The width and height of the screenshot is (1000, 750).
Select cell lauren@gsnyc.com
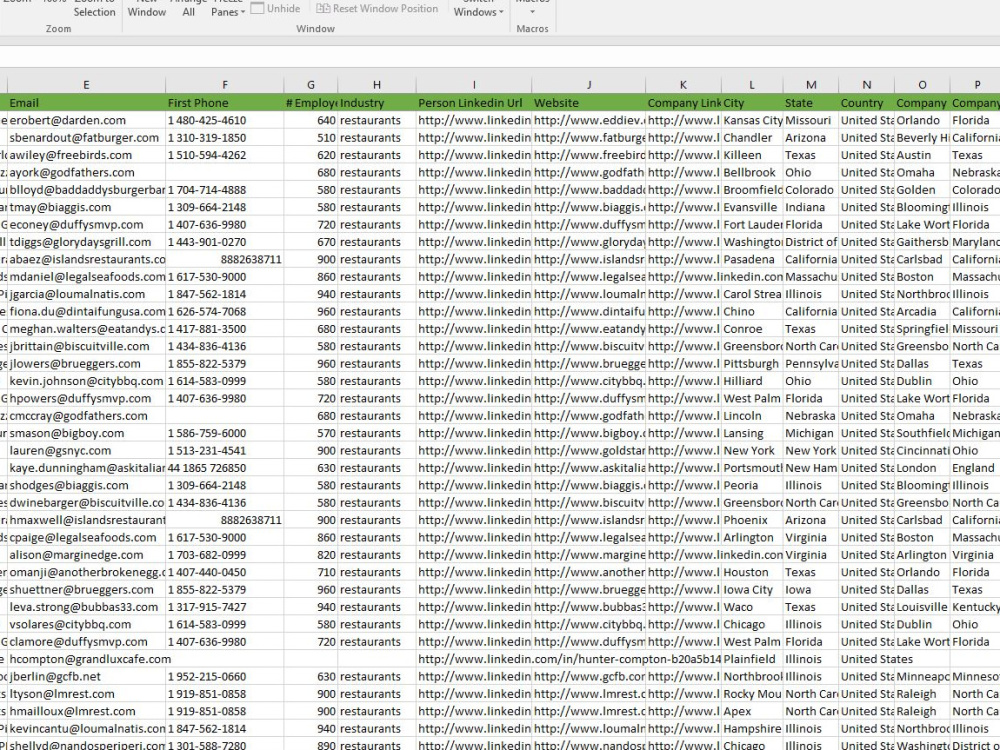point(86,450)
